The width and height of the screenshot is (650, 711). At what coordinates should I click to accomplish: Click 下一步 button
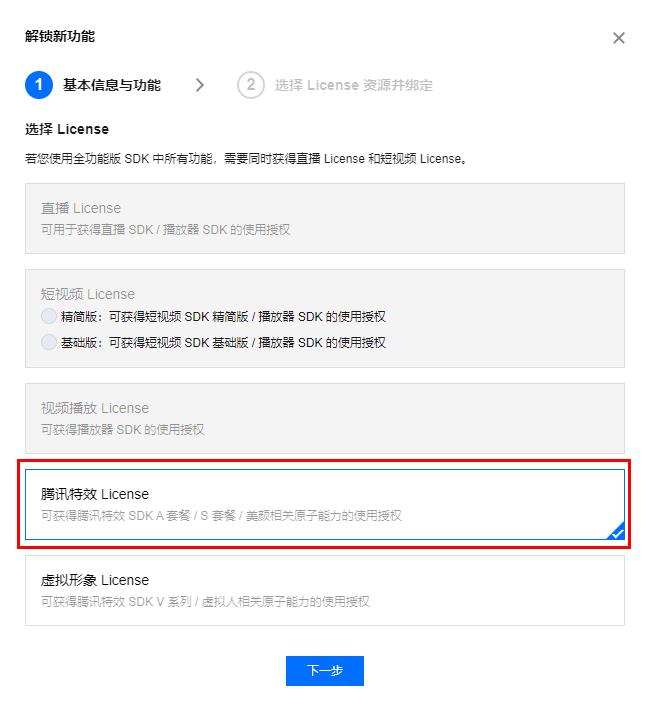click(325, 671)
